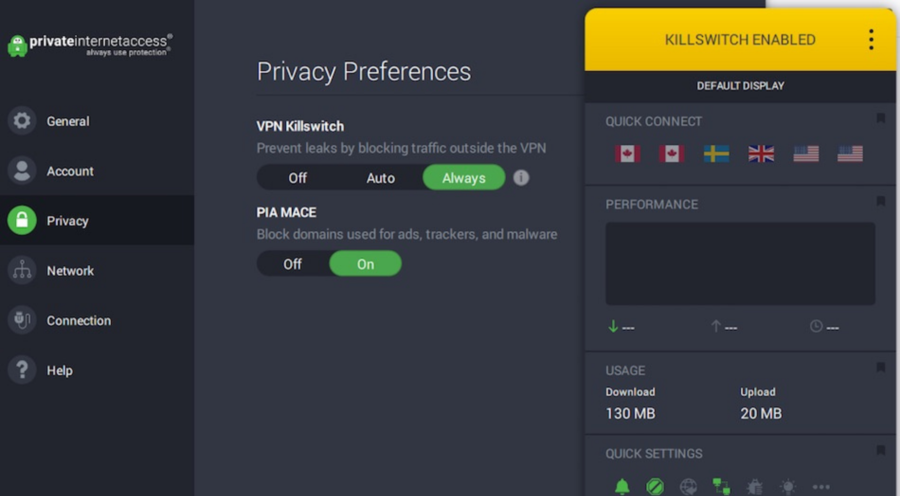Set VPN Killswitch to Off
Viewport: 900px width, 496px height.
pyautogui.click(x=298, y=178)
